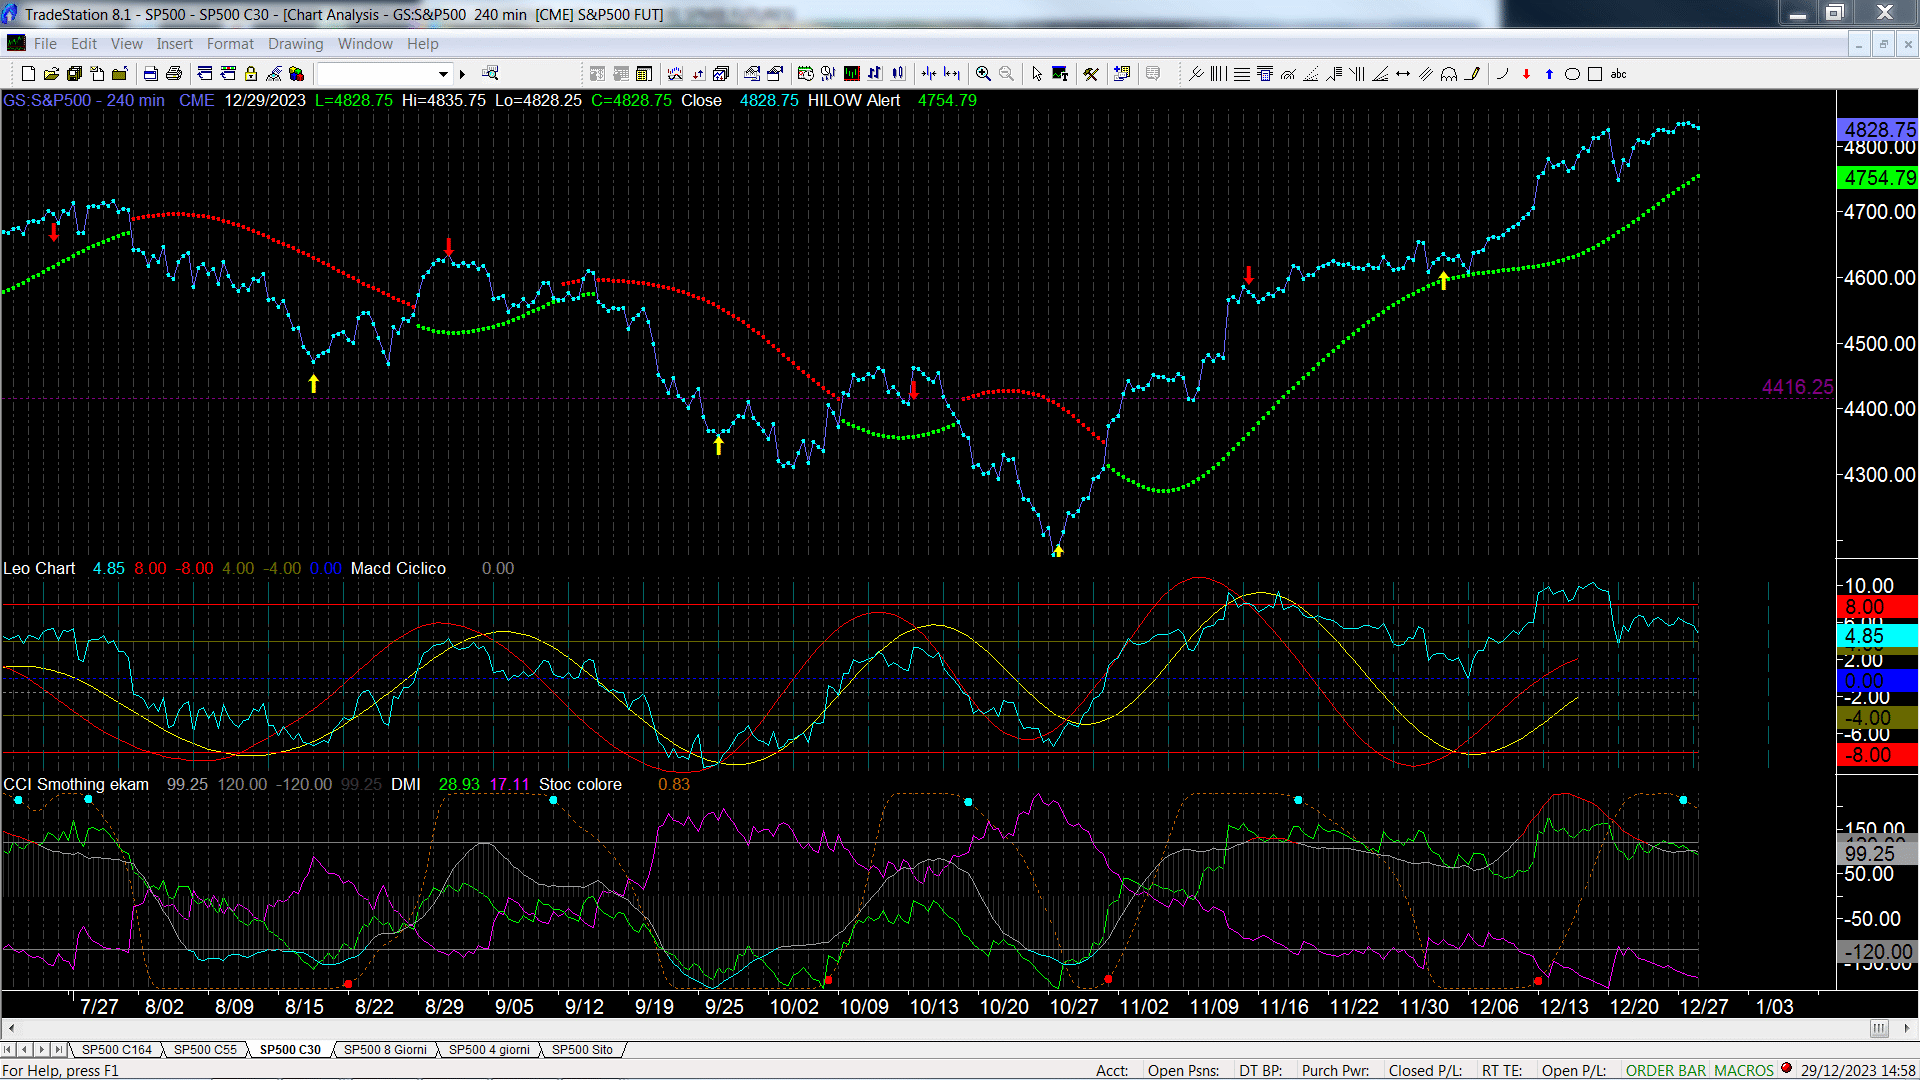Click the yellow padlock icon
Image resolution: width=1920 pixels, height=1080 pixels.
click(x=251, y=74)
